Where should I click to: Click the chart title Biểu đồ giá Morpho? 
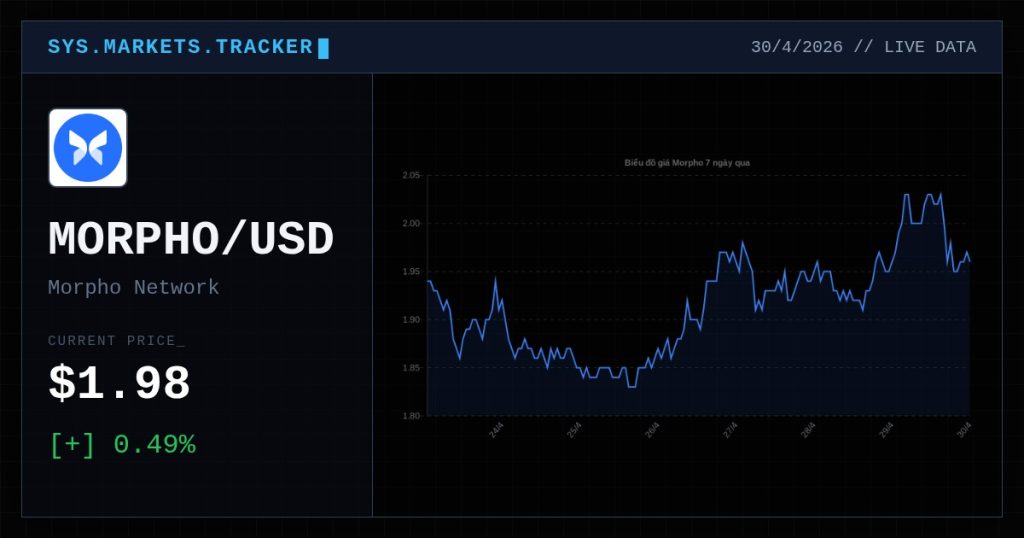coord(687,163)
